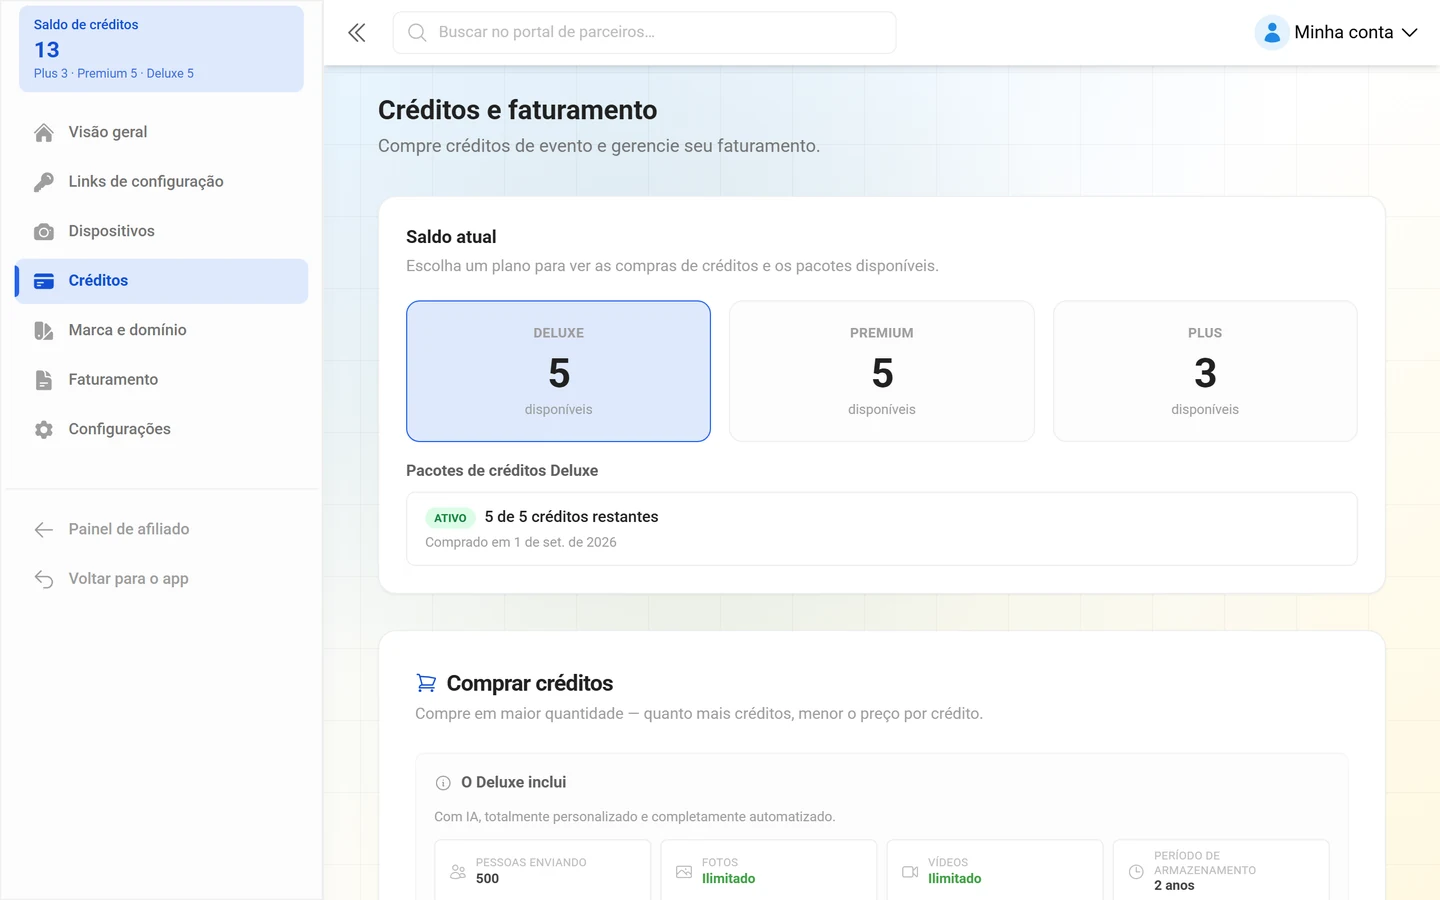
Task: Select the Plus plan card
Action: 1205,371
